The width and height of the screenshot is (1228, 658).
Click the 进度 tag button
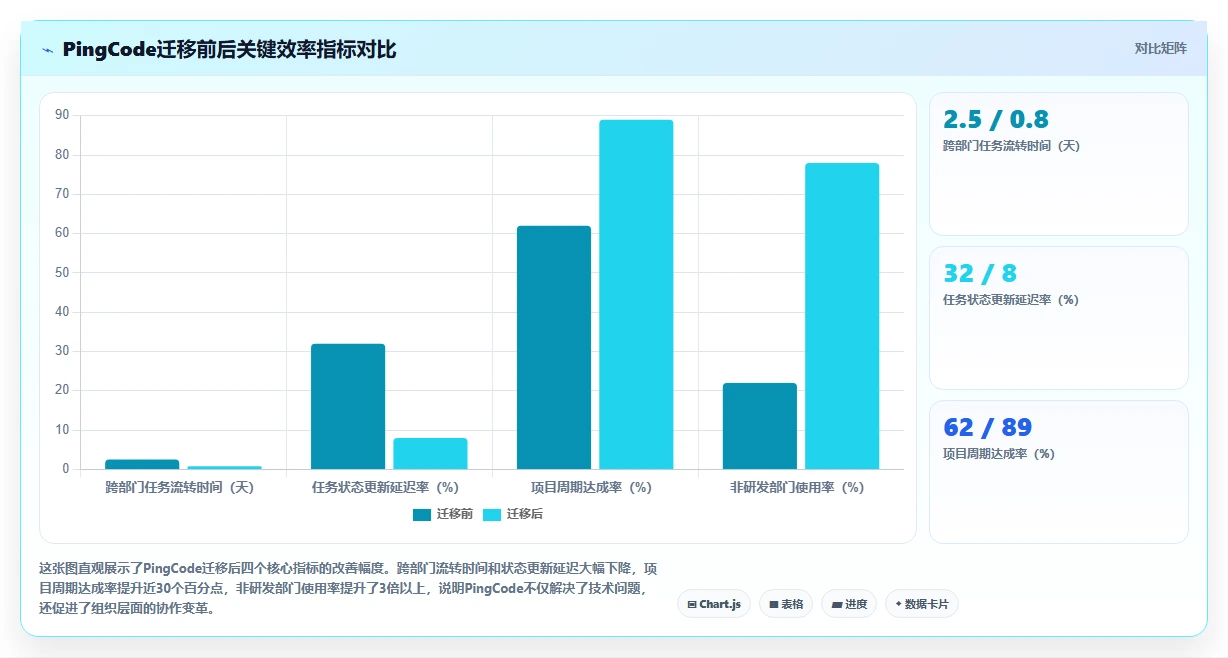(849, 604)
